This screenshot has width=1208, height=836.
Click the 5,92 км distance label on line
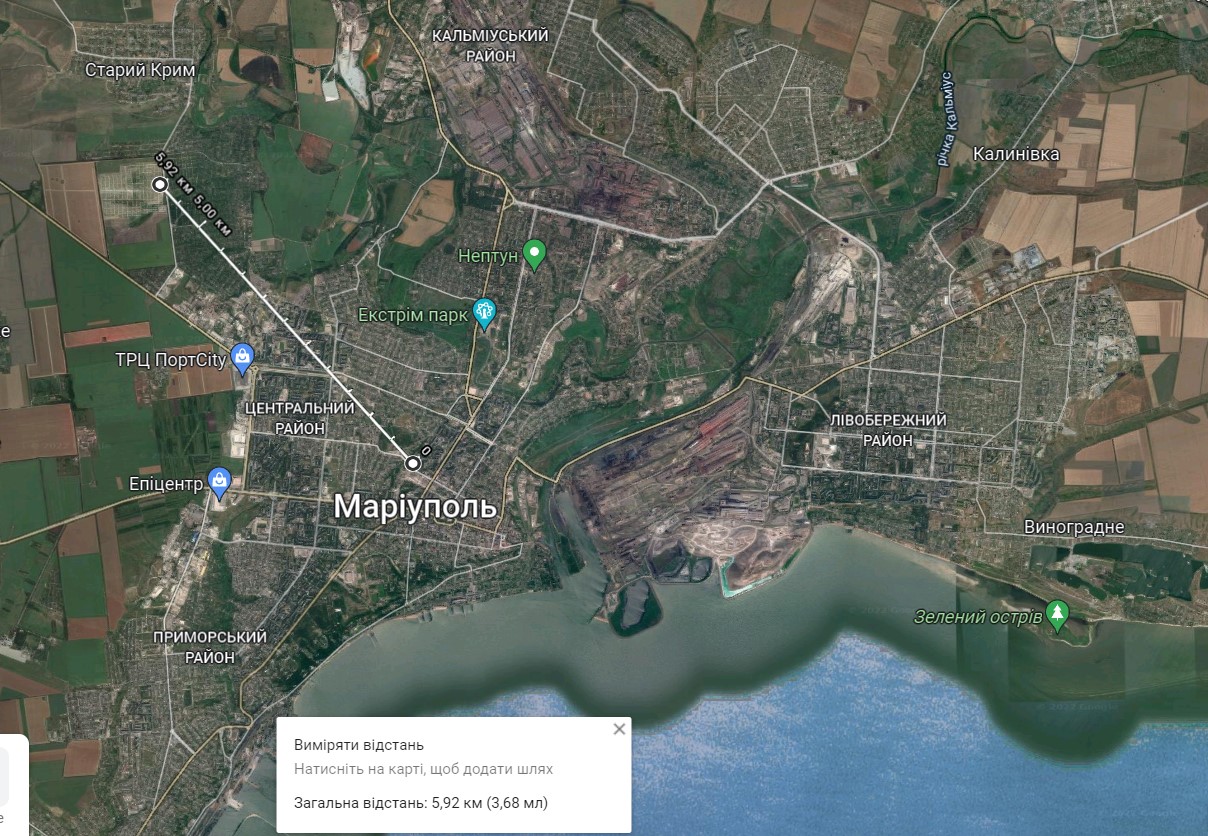170,173
